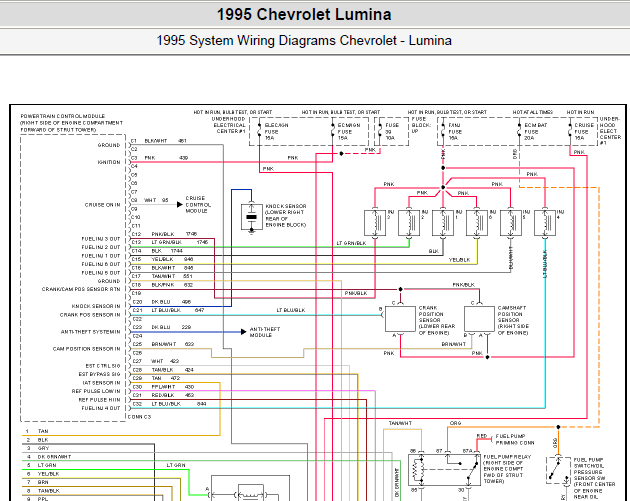The height and width of the screenshot is (501, 630).
Task: Click the 'CAM POSITION SENSOR IN' label
Action: (x=87, y=349)
